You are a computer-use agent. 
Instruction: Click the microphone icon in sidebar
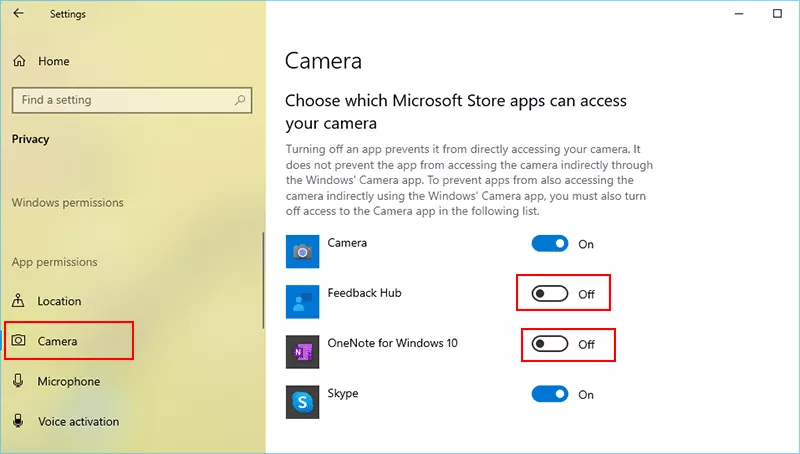pos(19,381)
